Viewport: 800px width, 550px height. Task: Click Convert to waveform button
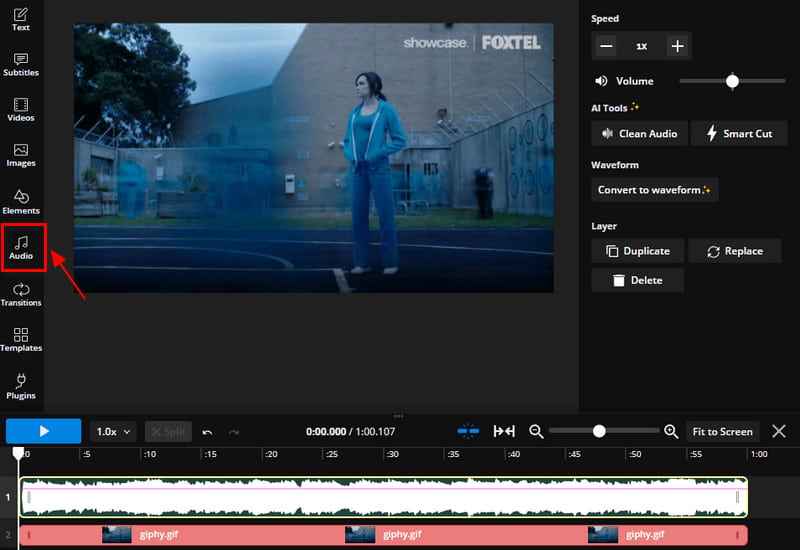coord(655,190)
